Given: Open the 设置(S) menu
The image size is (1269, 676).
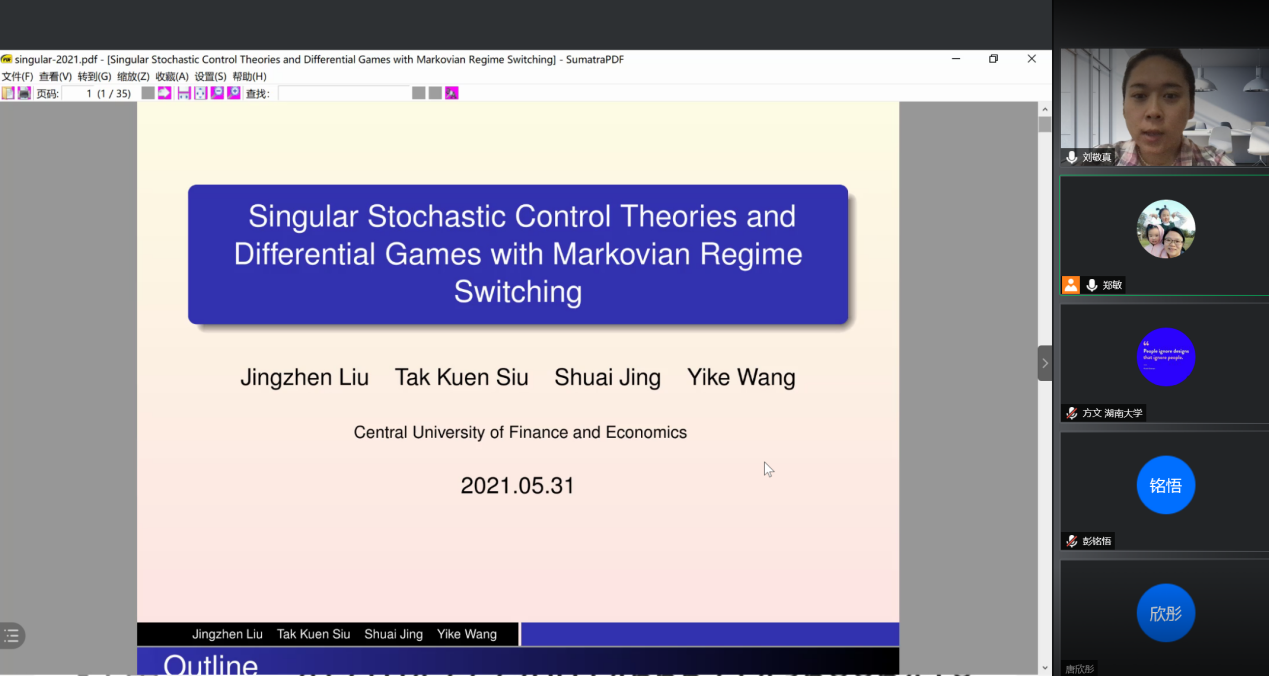Looking at the screenshot, I should pos(210,76).
